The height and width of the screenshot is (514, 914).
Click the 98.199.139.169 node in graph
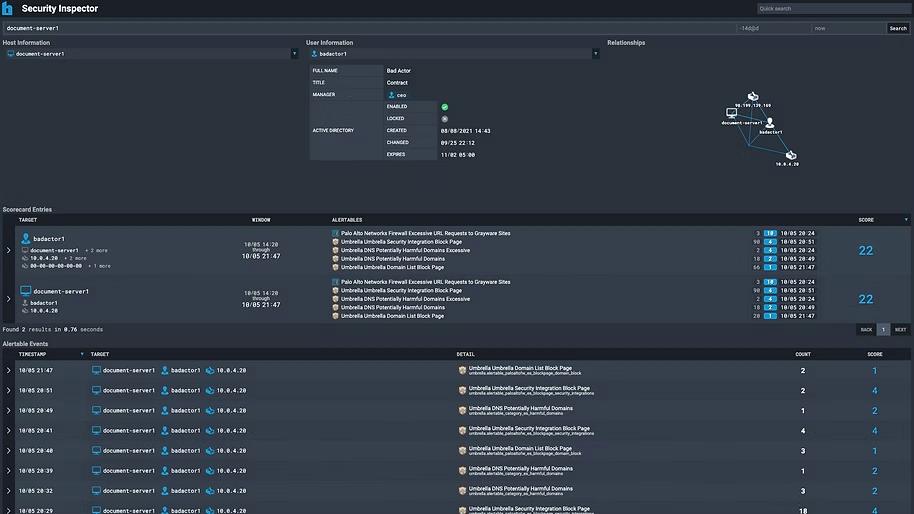click(x=752, y=96)
